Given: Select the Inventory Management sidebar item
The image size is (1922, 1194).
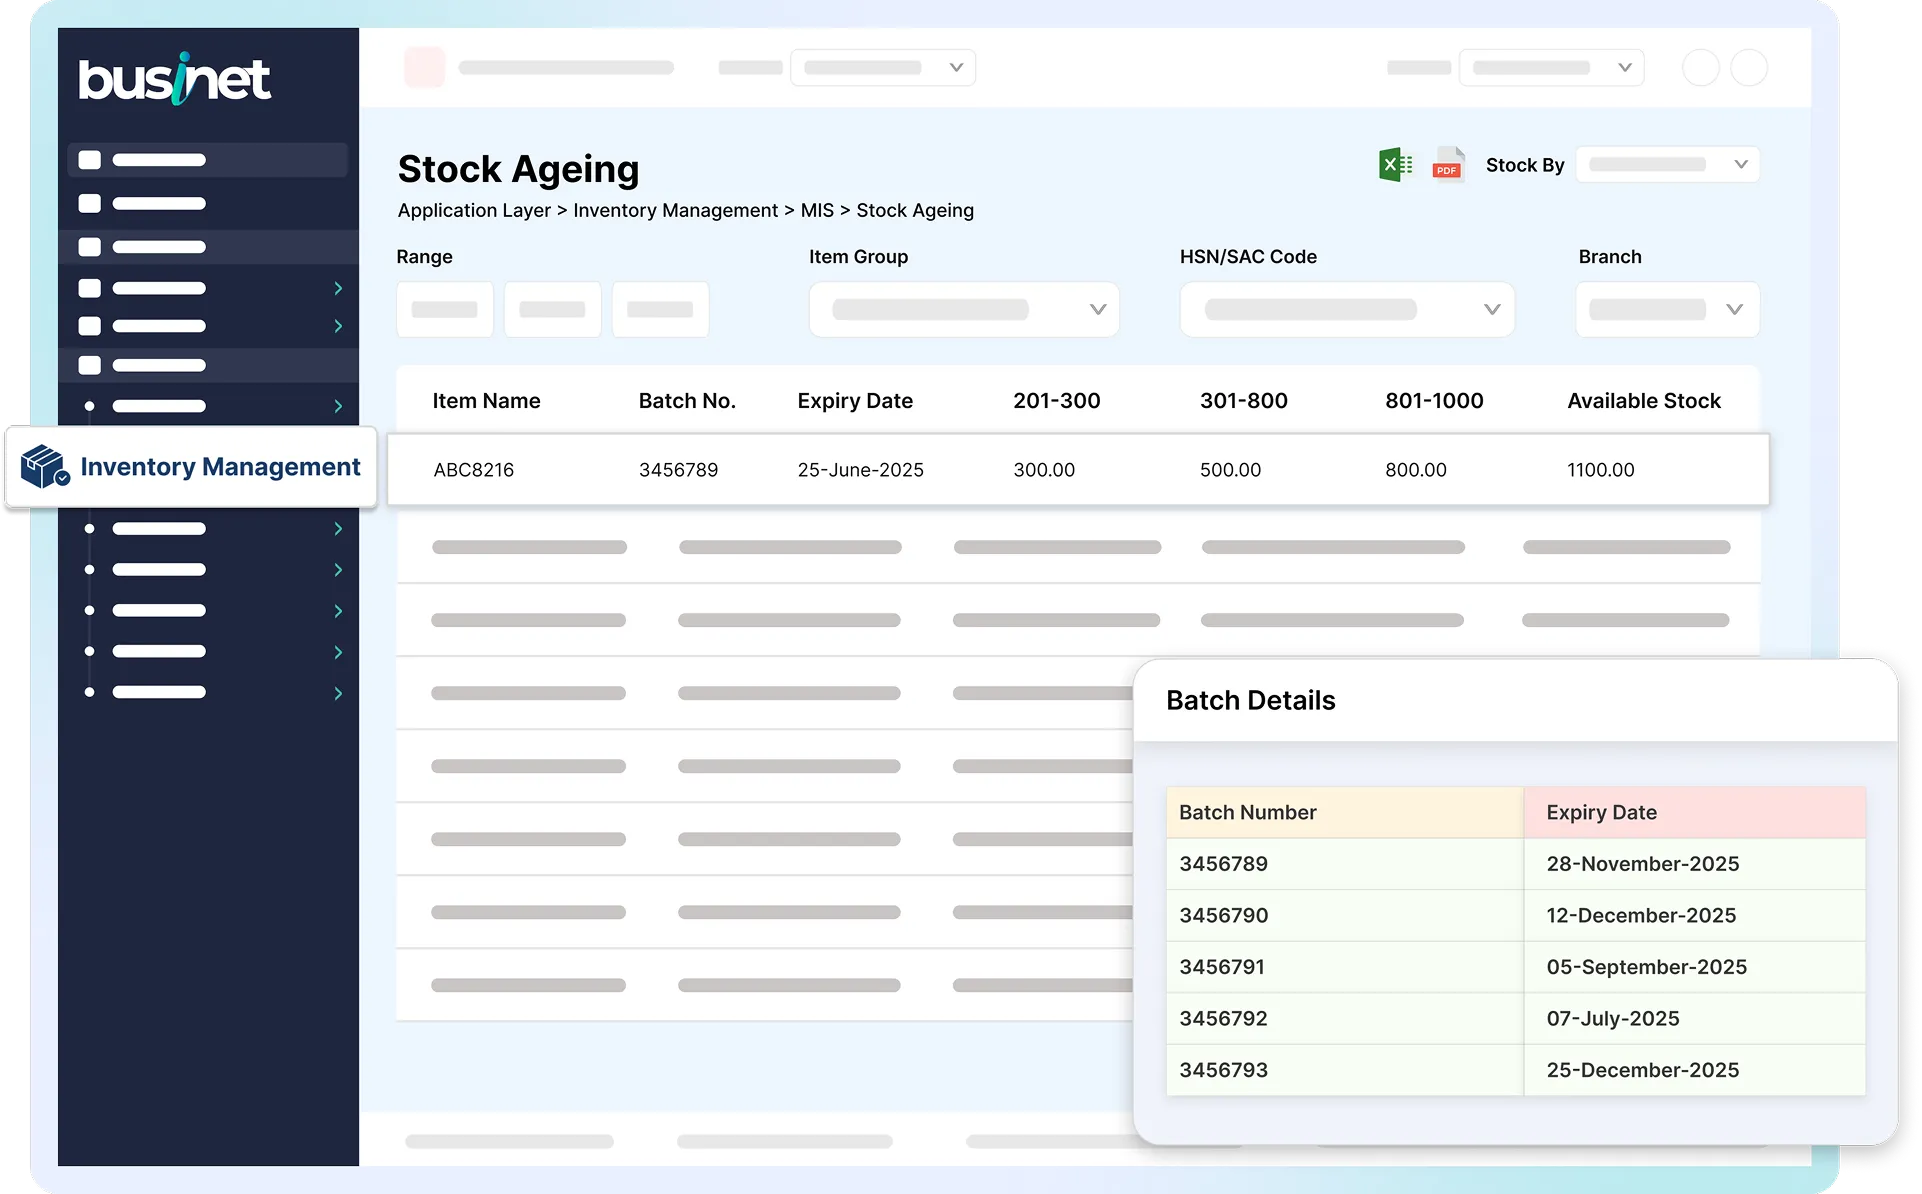Looking at the screenshot, I should pyautogui.click(x=192, y=467).
